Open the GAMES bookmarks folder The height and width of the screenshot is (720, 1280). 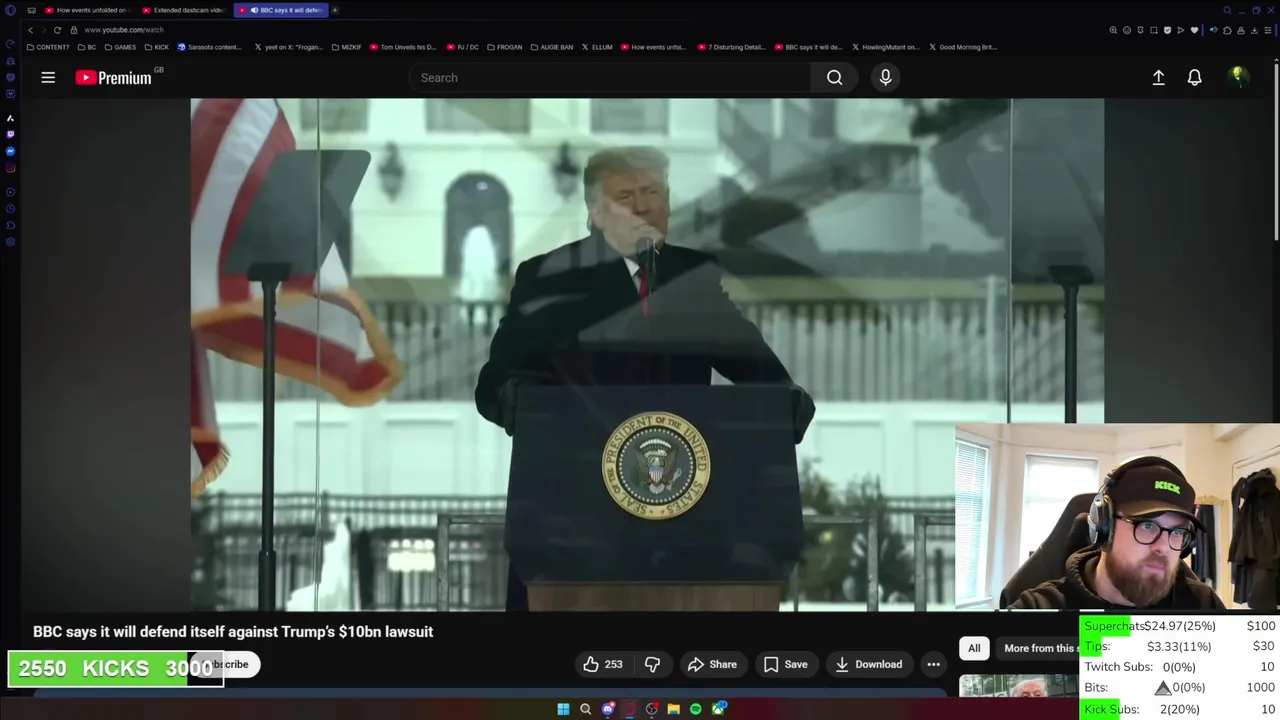coord(120,47)
